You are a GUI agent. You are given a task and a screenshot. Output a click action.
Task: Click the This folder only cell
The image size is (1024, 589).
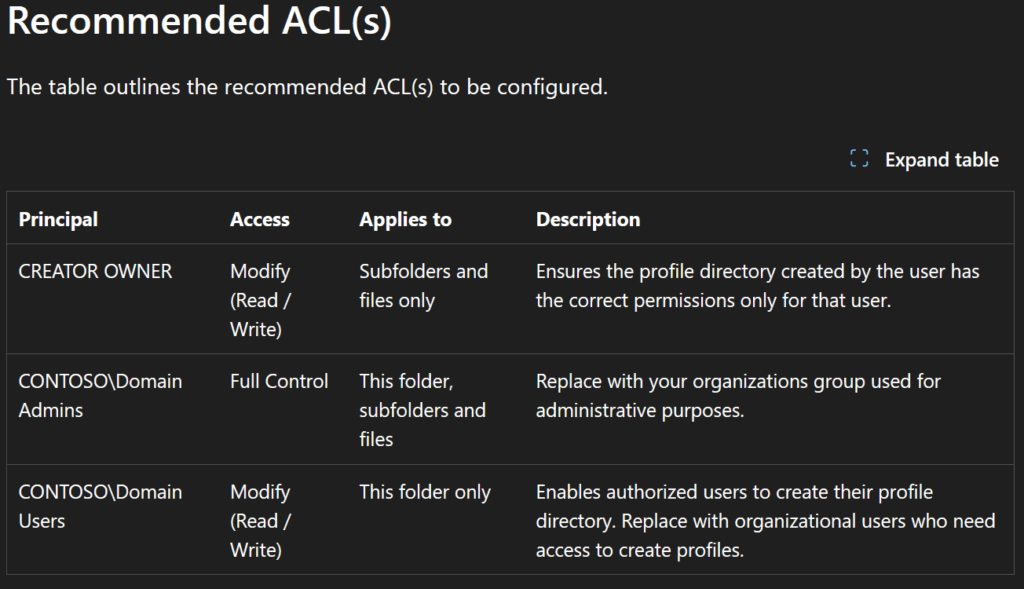pos(425,492)
